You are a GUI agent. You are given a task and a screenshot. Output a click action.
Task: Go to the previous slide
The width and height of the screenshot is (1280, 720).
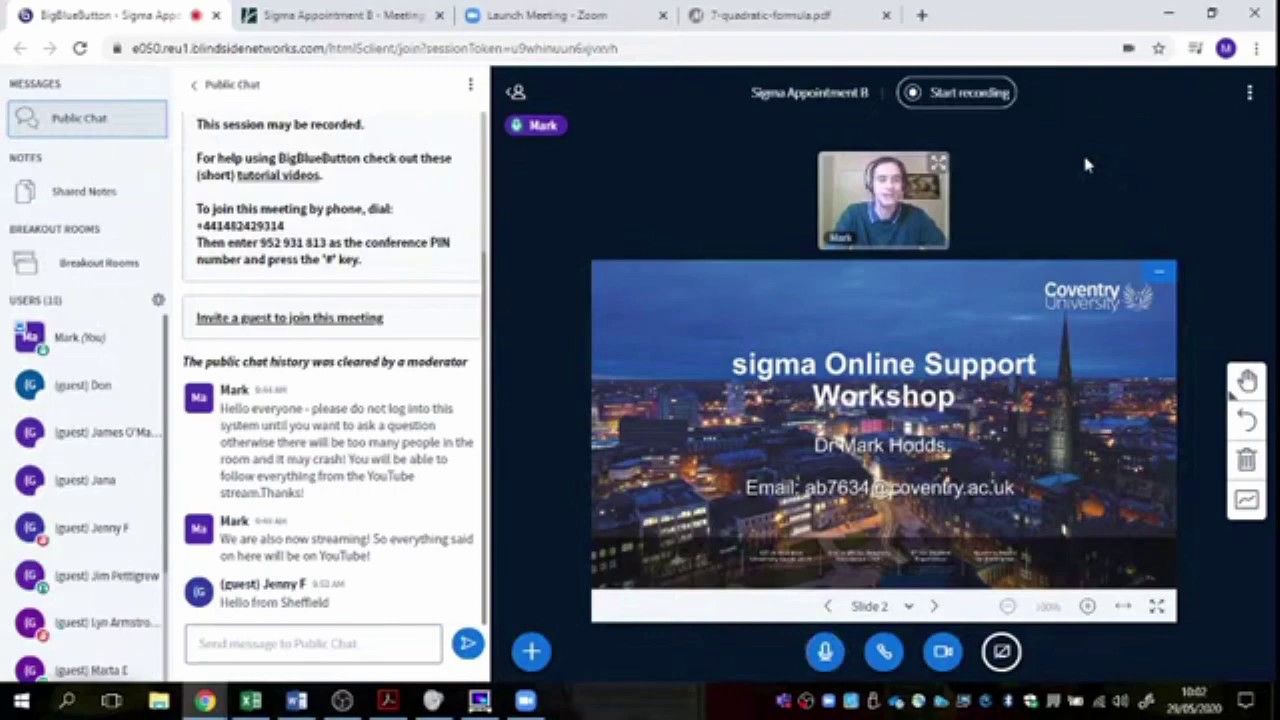[828, 606]
